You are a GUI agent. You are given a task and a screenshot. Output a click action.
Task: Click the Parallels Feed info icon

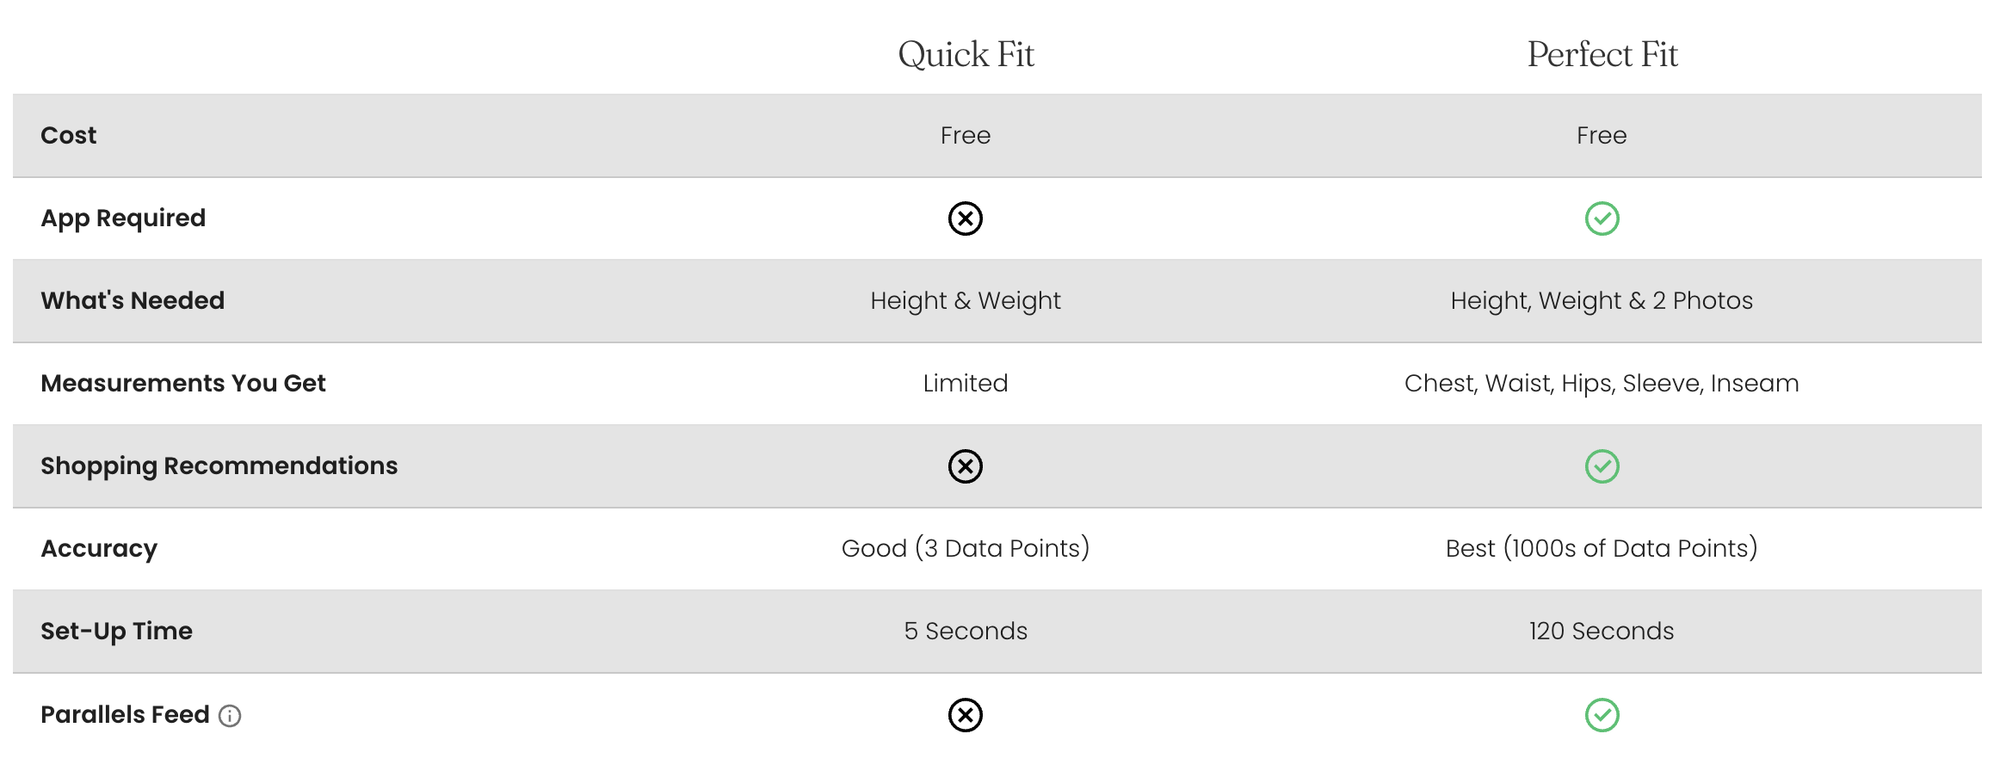pos(230,716)
